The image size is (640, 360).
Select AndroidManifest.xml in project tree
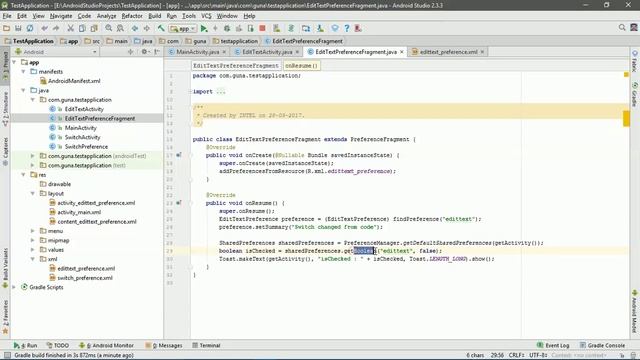[74, 81]
